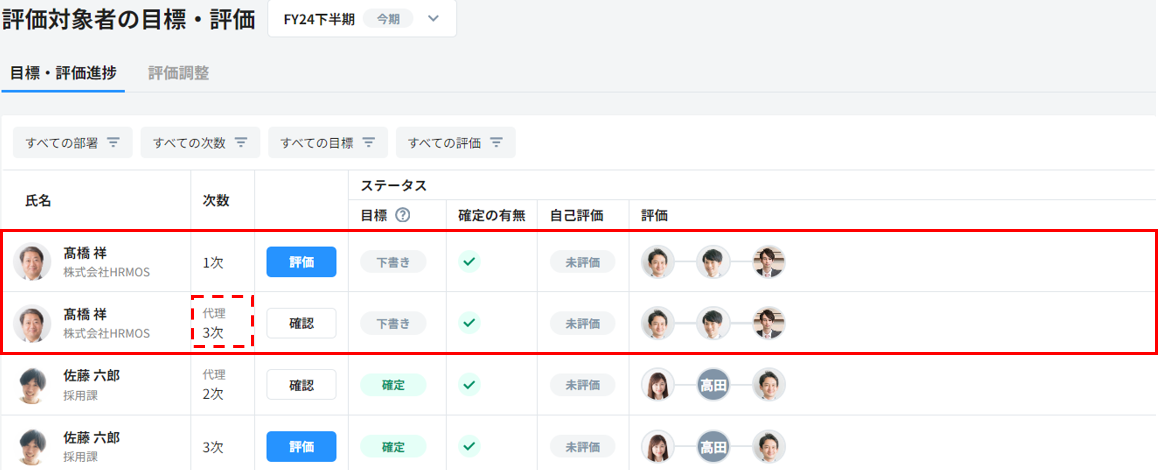Image resolution: width=1167 pixels, height=470 pixels.
Task: Click the 確定 status badge in 代理 2次 row
Action: click(x=393, y=385)
